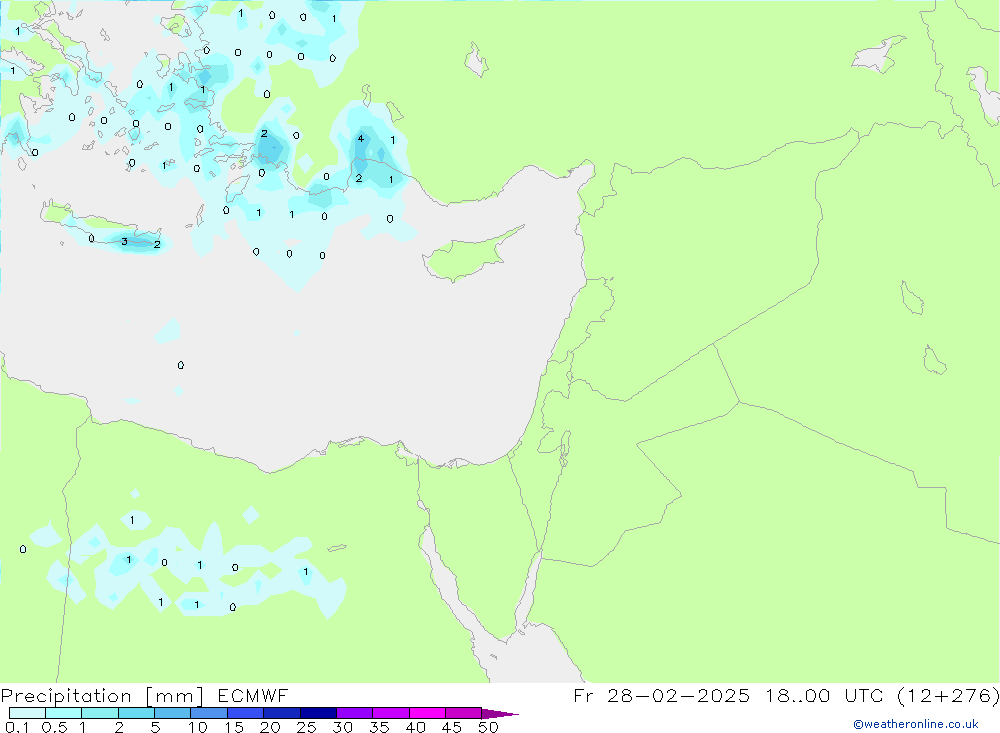Viewport: 1000px width, 733px height.
Task: Click the "3" precipitation value over Crete
Action: tap(124, 242)
